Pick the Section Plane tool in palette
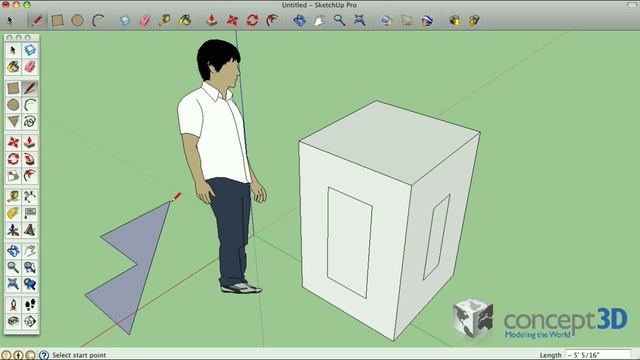The height and width of the screenshot is (360, 640). click(x=30, y=321)
